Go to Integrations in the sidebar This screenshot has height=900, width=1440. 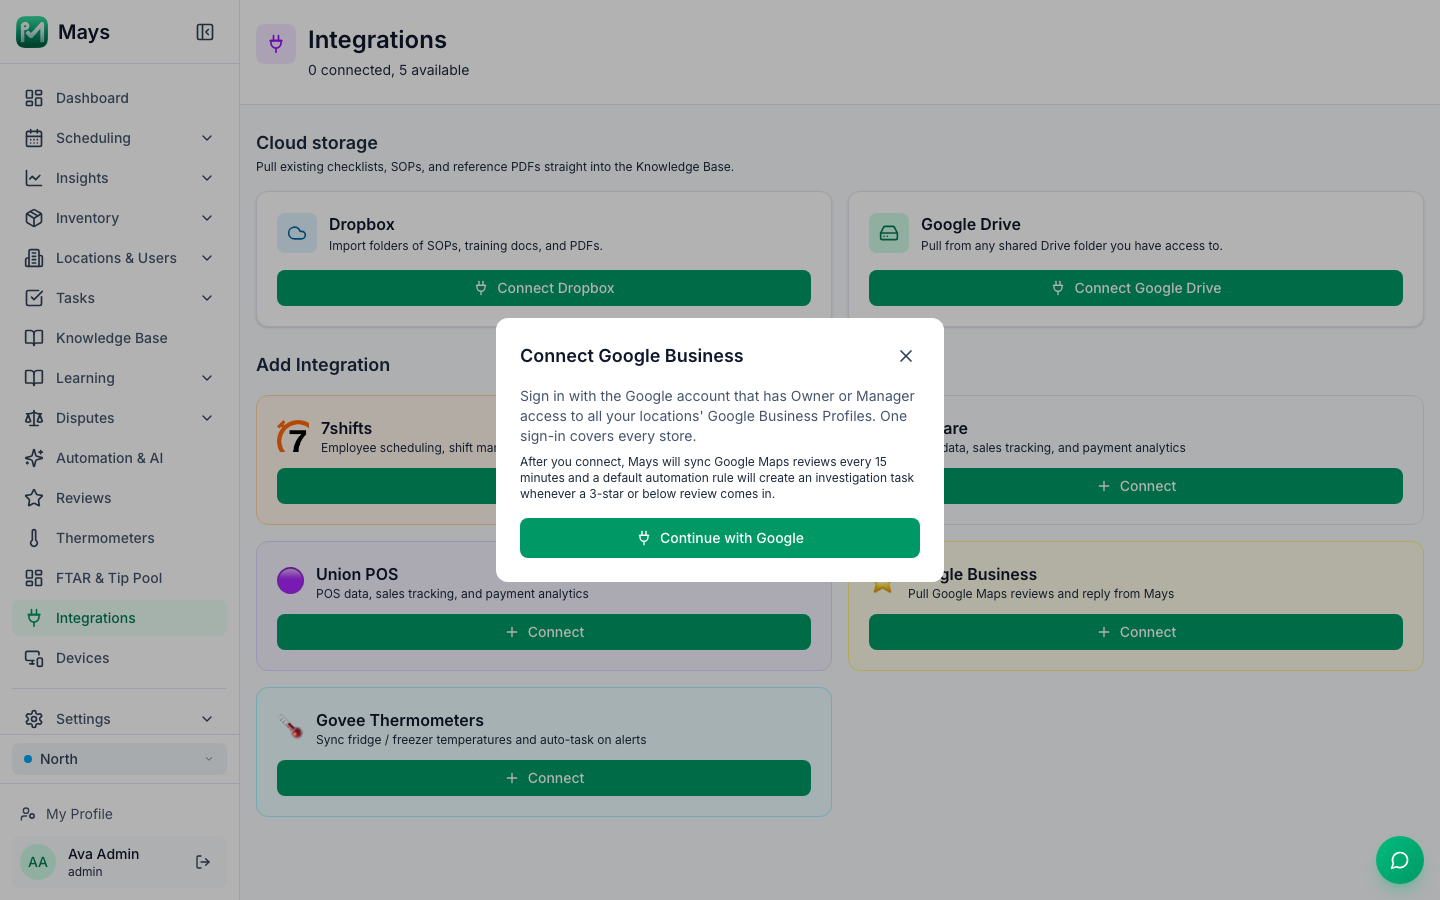pyautogui.click(x=120, y=618)
